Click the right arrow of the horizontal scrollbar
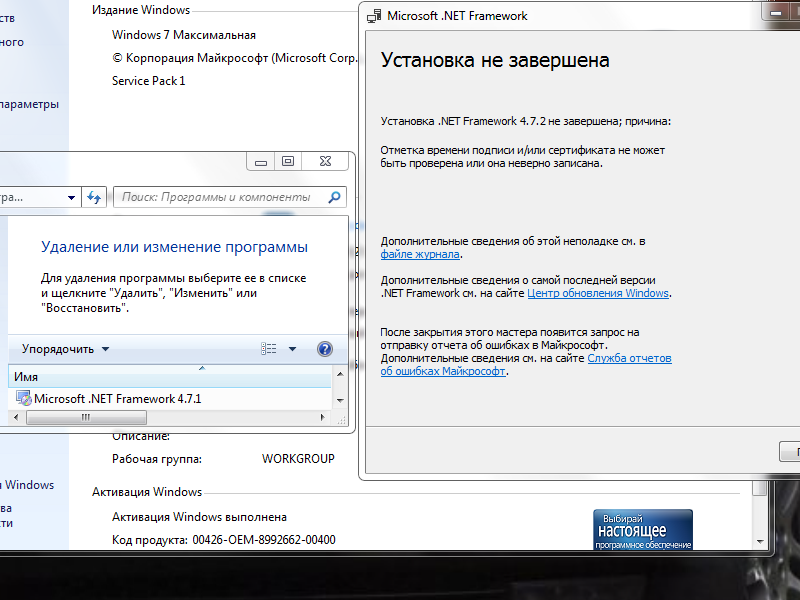800x600 pixels. tap(322, 417)
